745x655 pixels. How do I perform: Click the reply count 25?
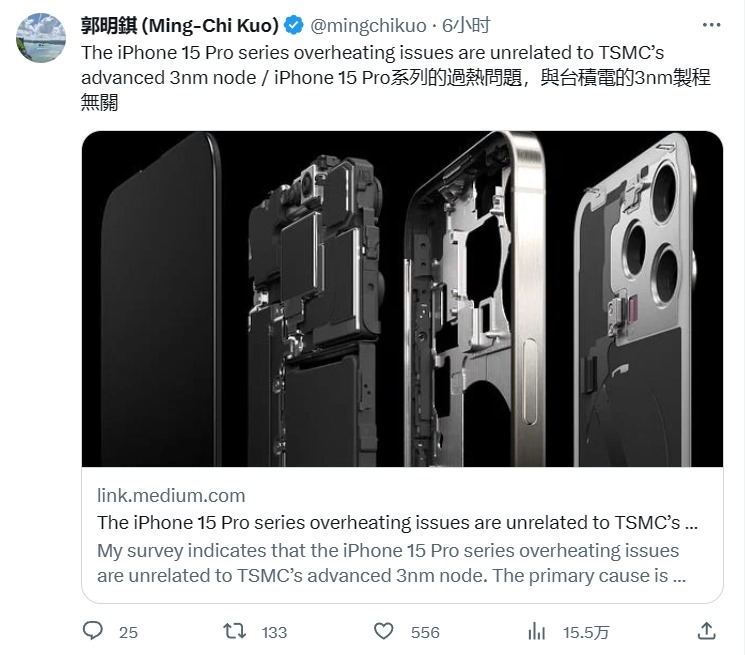point(128,632)
